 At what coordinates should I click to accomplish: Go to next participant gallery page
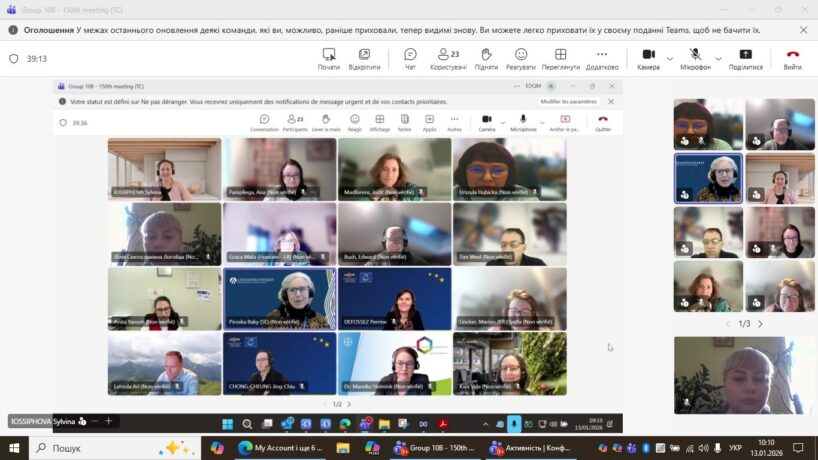coord(760,324)
